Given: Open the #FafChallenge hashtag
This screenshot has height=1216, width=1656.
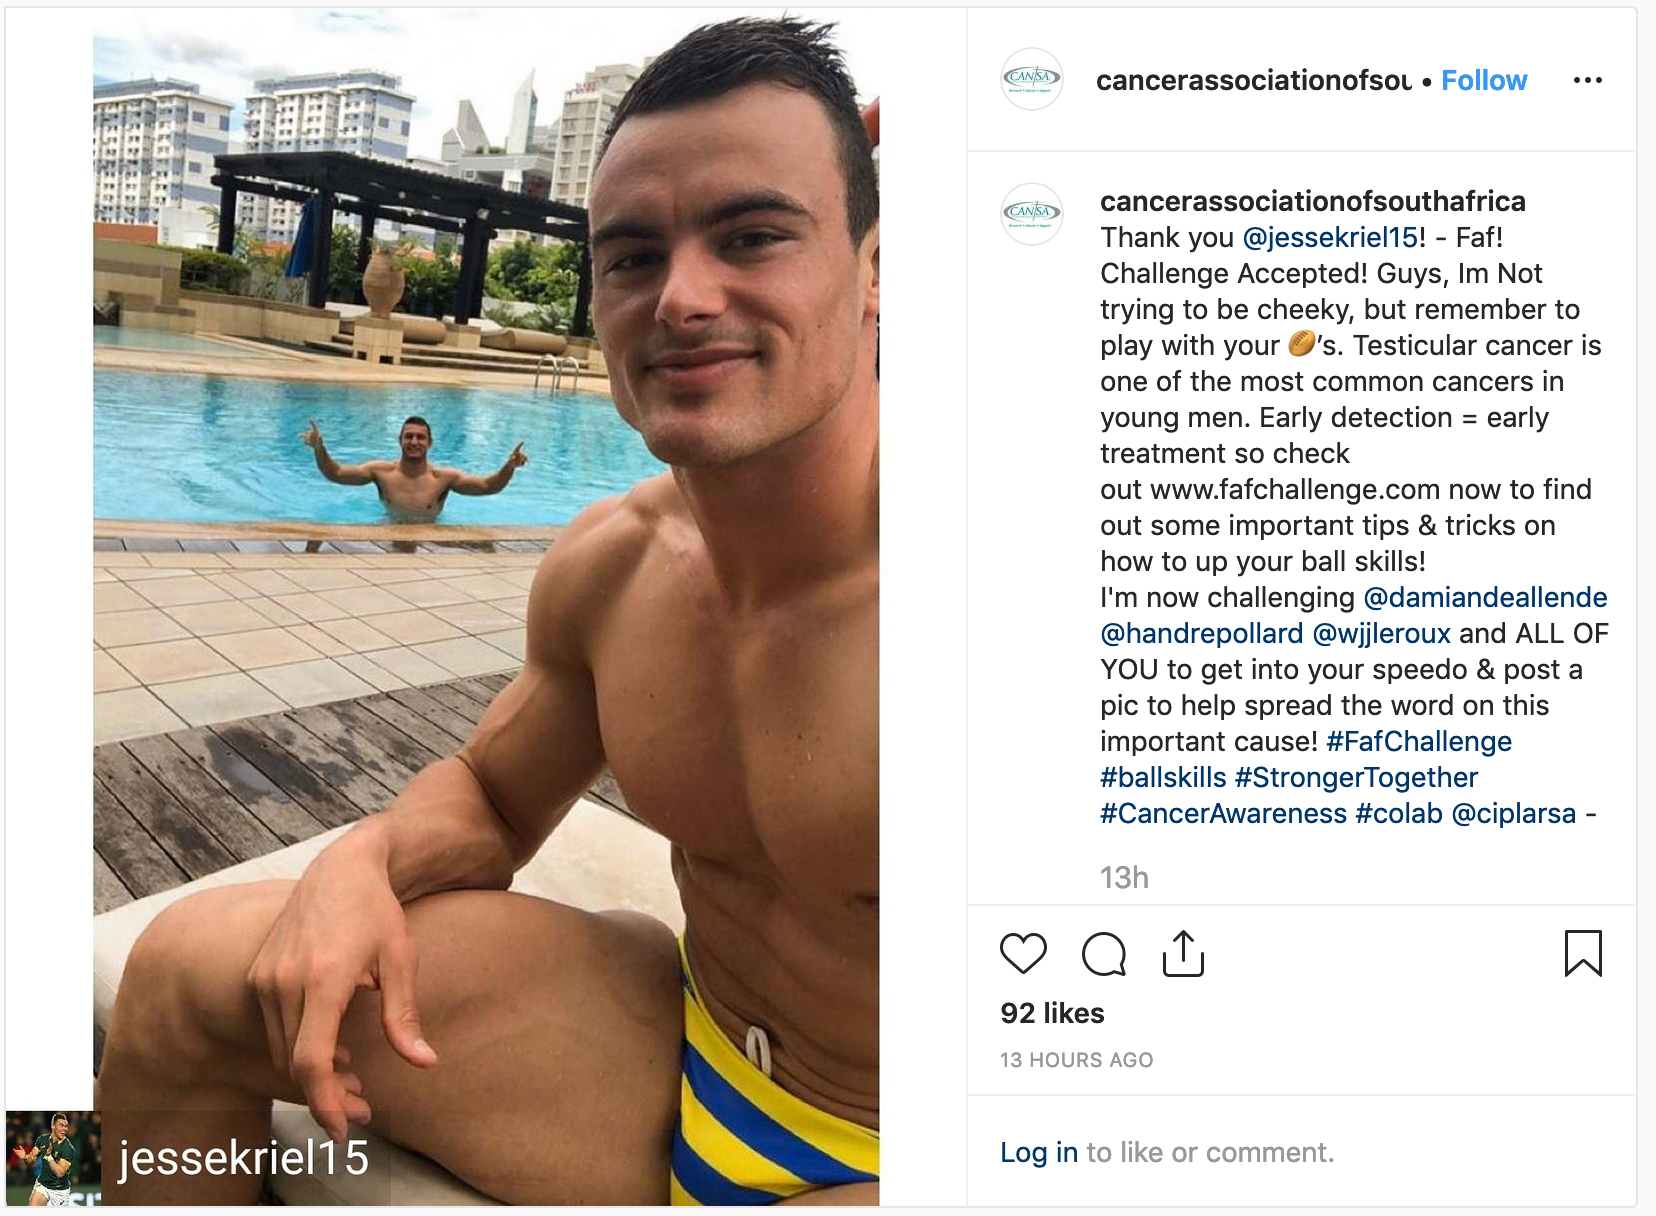Looking at the screenshot, I should 1419,741.
